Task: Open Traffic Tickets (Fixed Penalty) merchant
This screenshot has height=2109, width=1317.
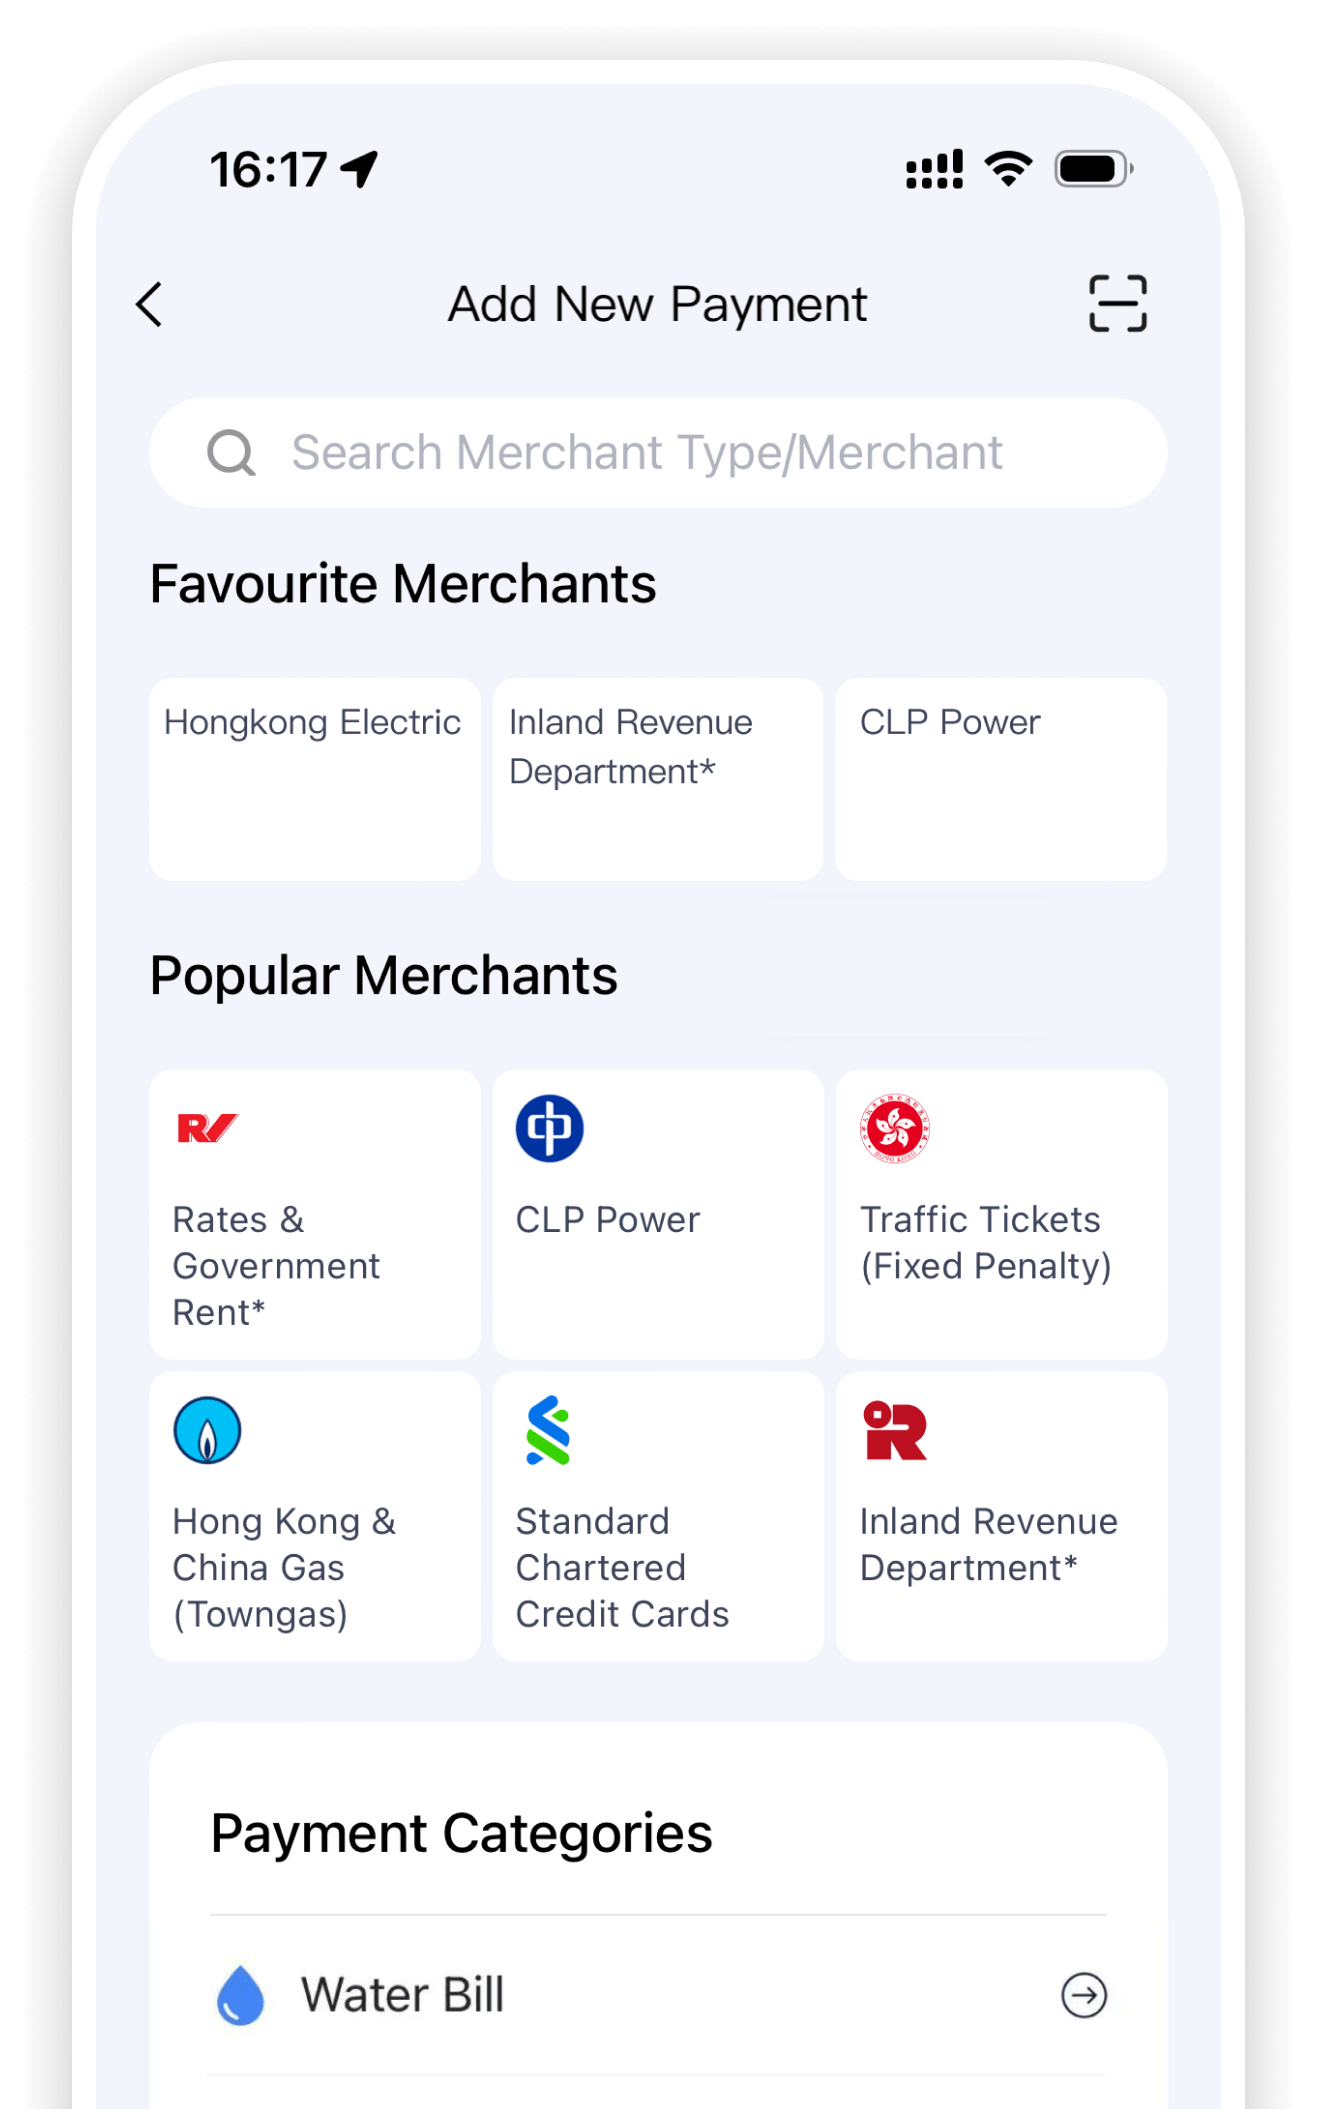Action: [1001, 1242]
